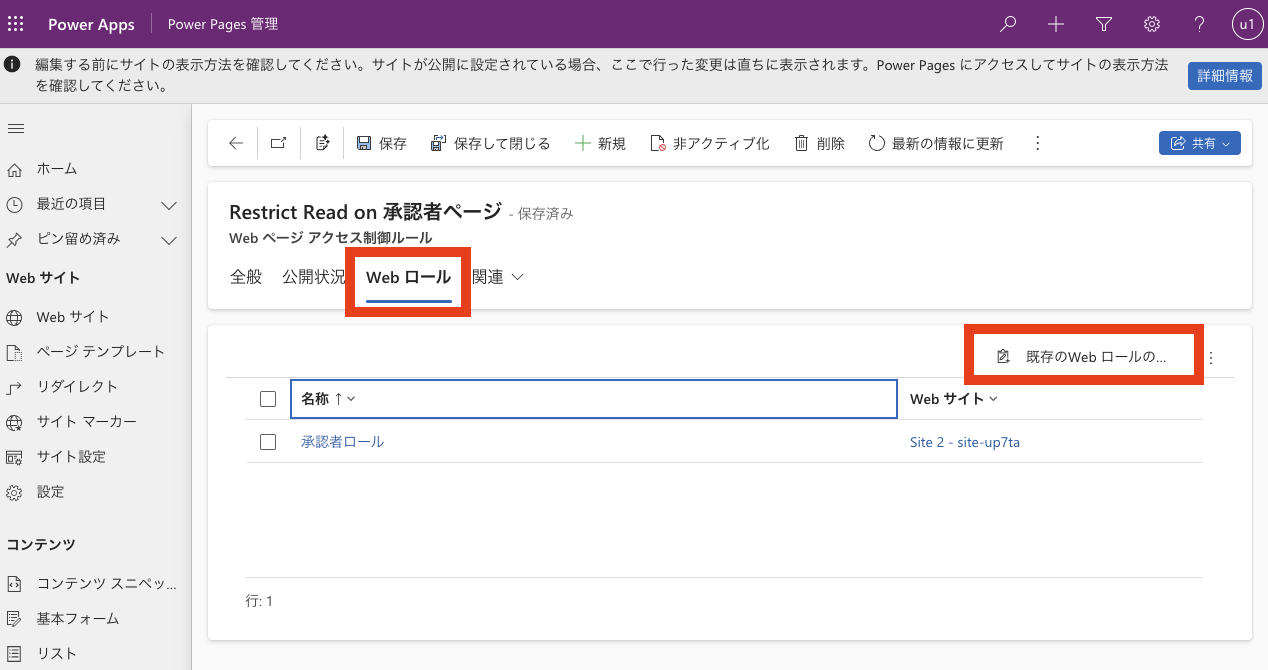Screen dimensions: 1268x670
Task: Select the 承認者ロール row checkbox
Action: [x=267, y=442]
